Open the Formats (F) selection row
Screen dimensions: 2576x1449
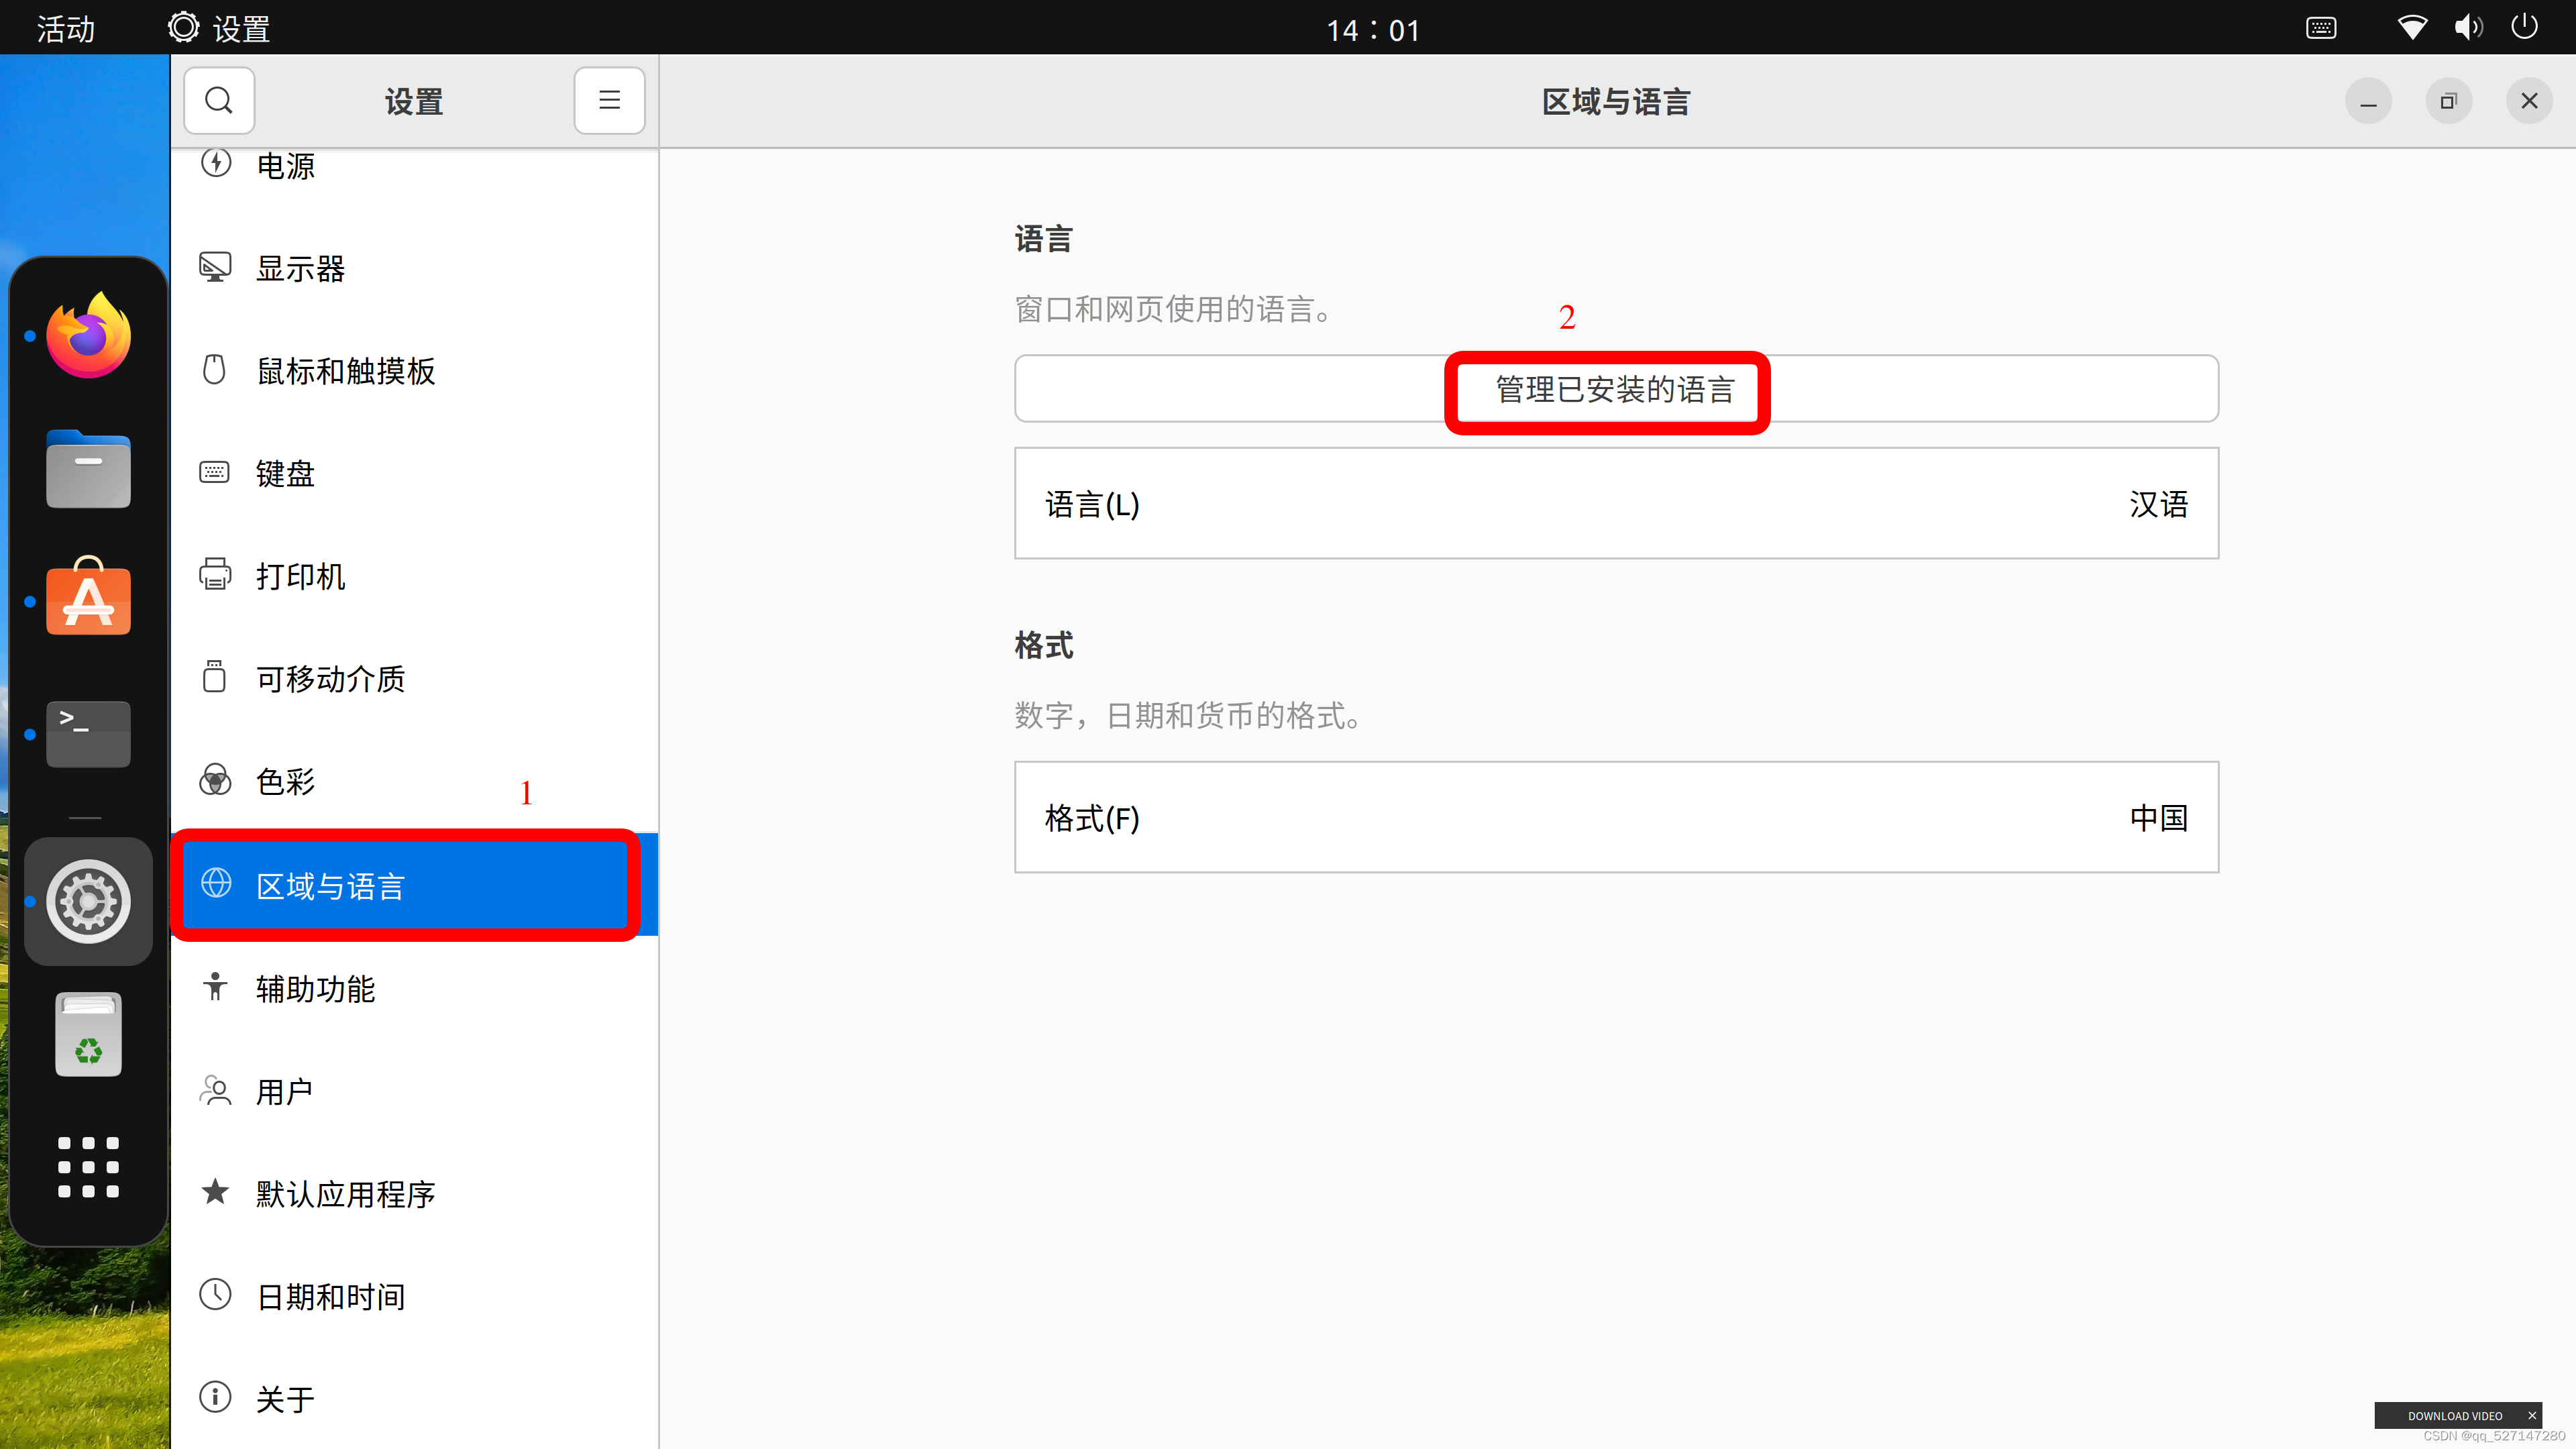[1615, 817]
